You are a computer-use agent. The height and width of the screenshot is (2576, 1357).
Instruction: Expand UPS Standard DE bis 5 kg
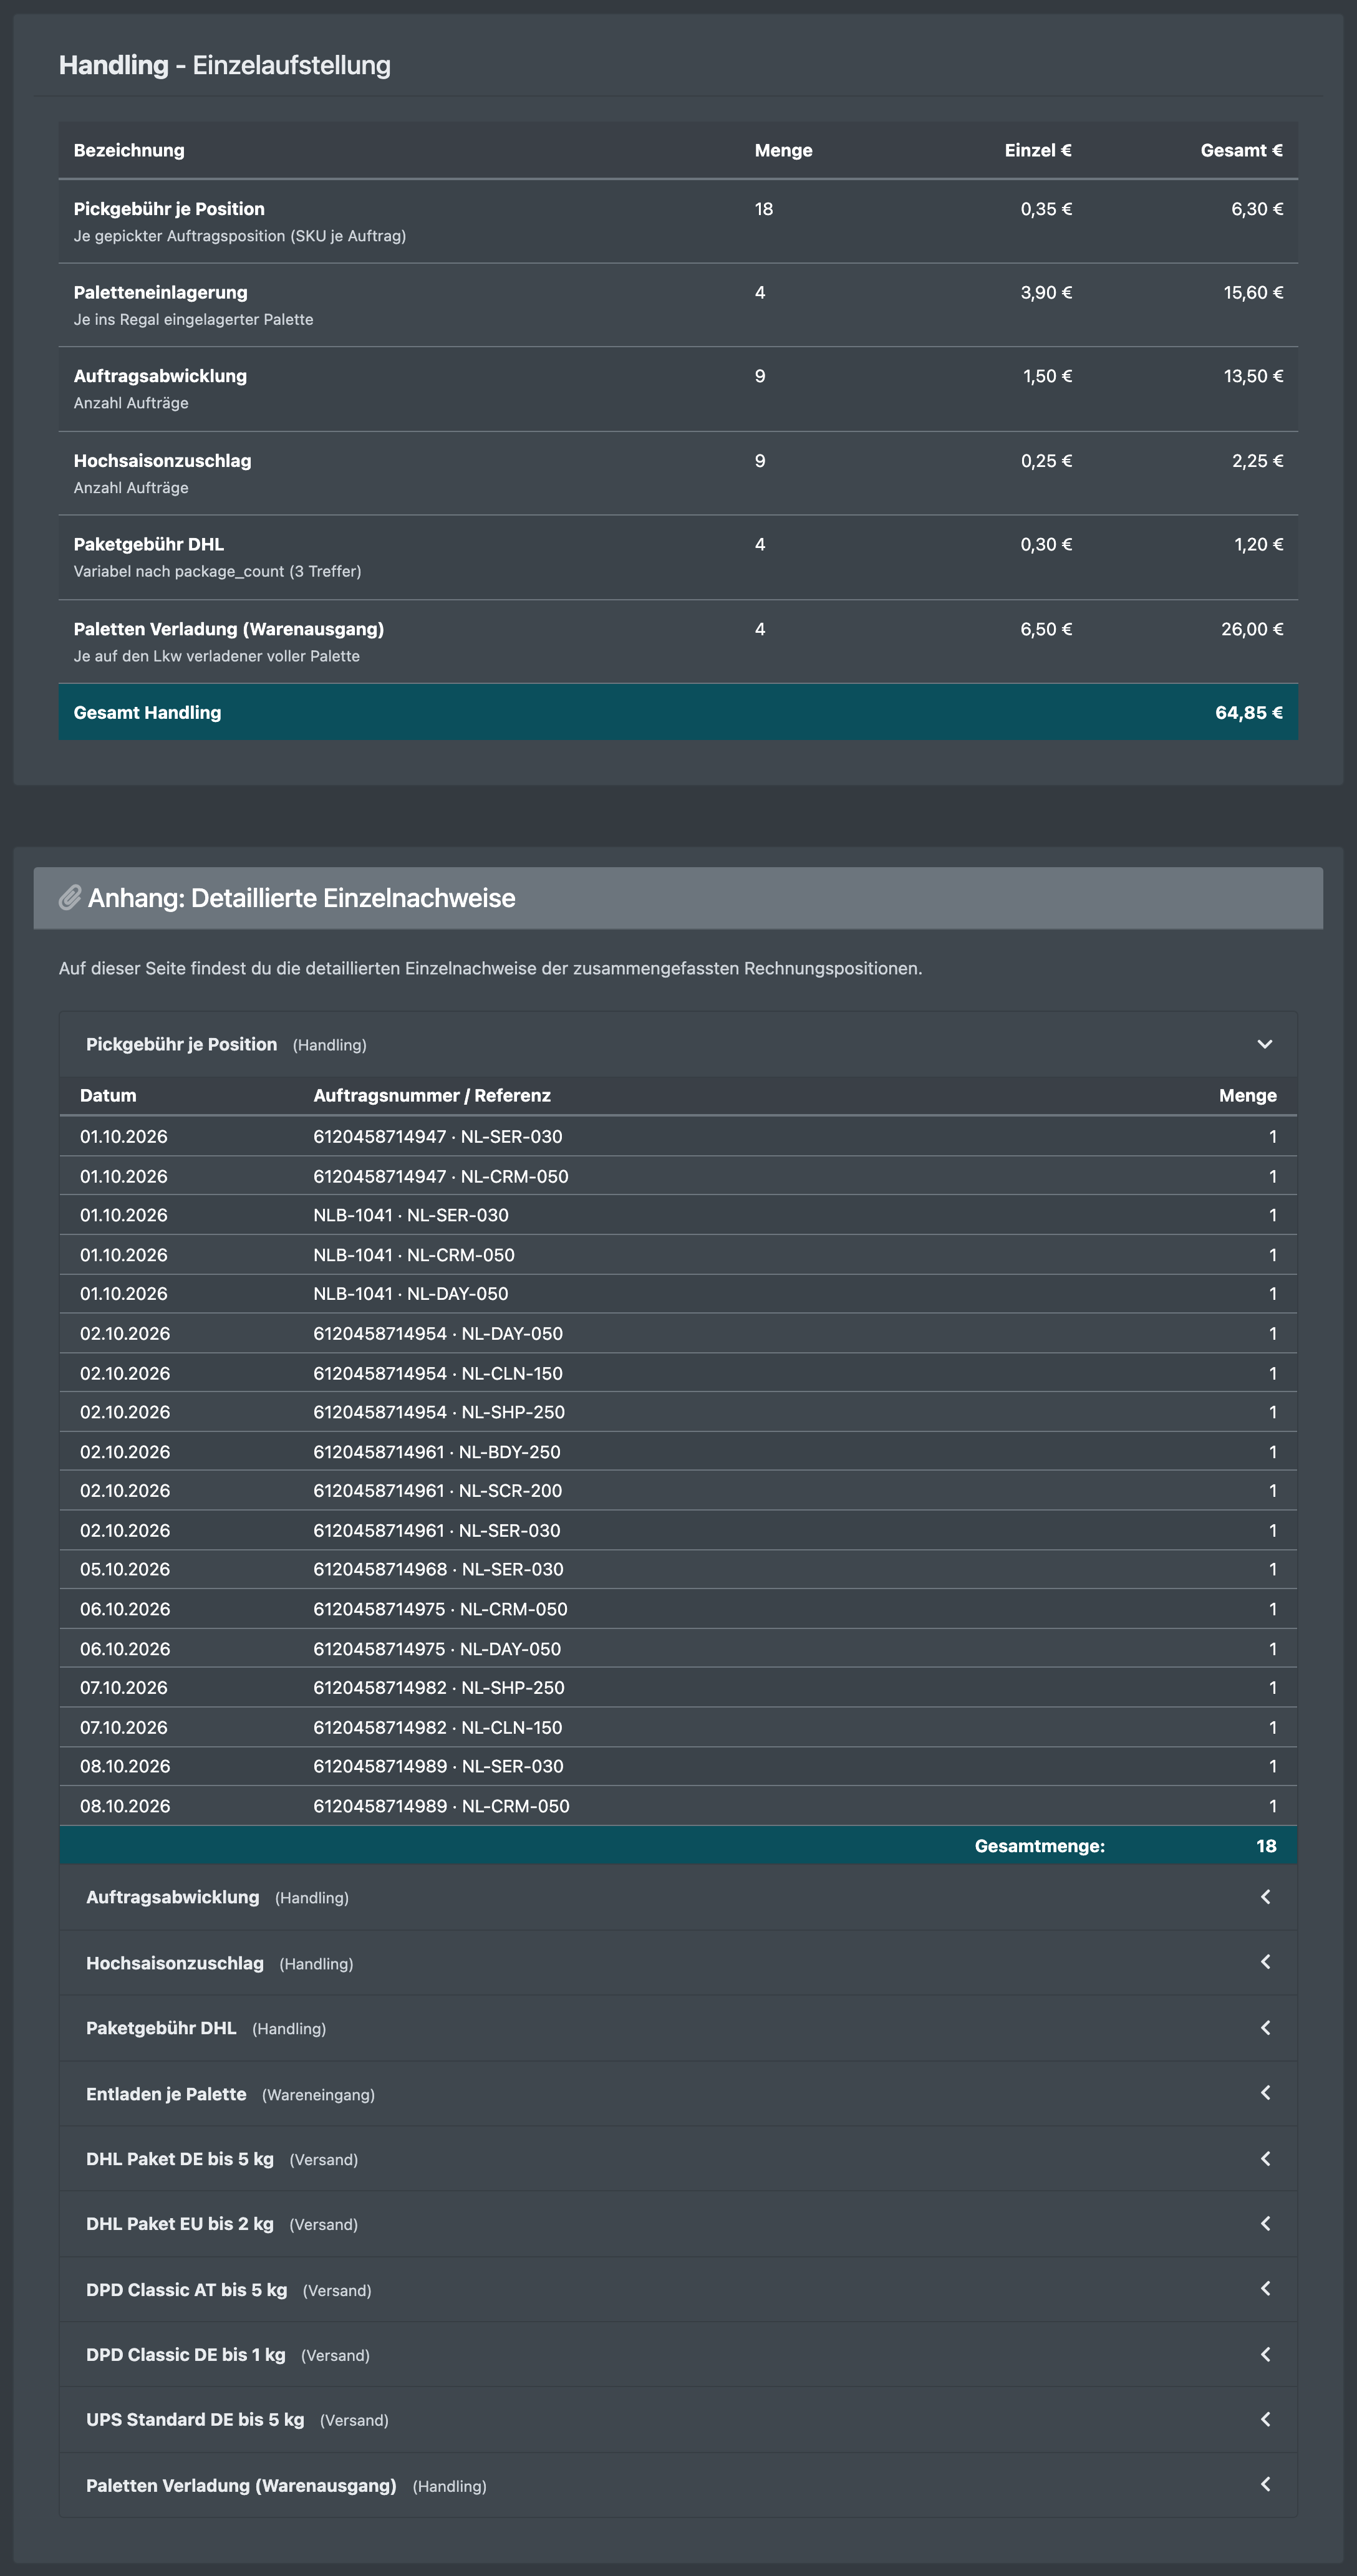(678, 2420)
